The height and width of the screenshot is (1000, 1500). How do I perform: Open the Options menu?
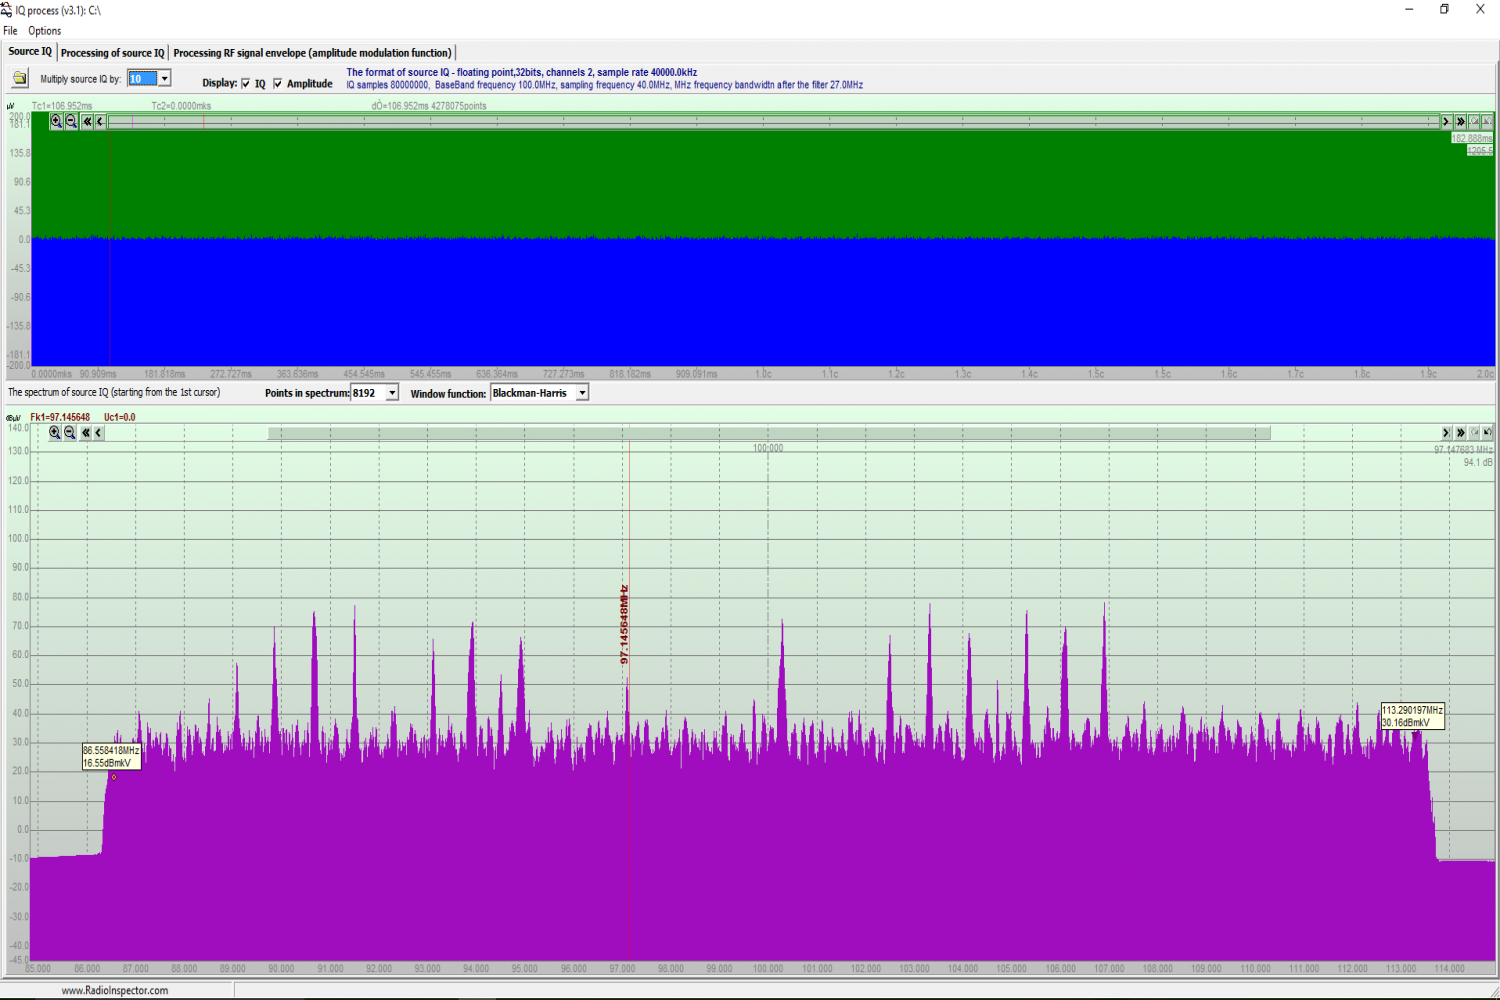45,31
